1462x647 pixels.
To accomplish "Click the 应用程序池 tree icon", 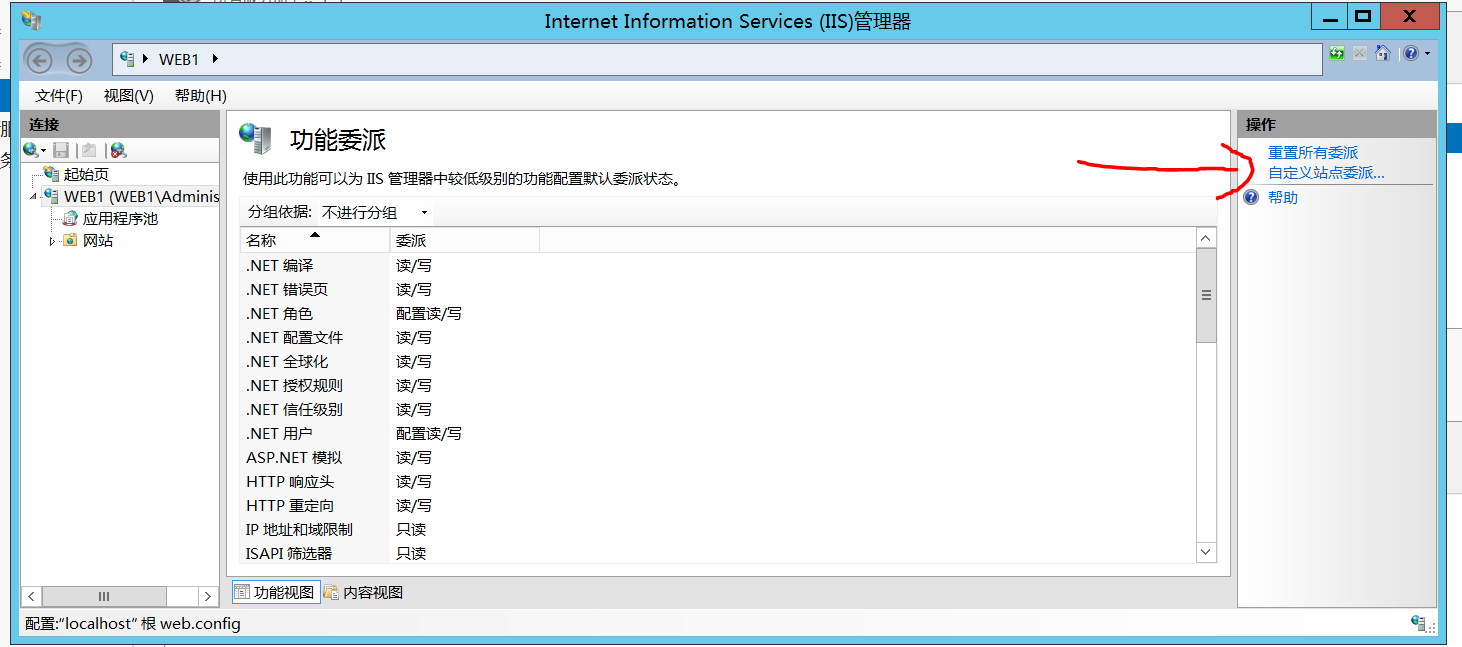I will tap(70, 218).
